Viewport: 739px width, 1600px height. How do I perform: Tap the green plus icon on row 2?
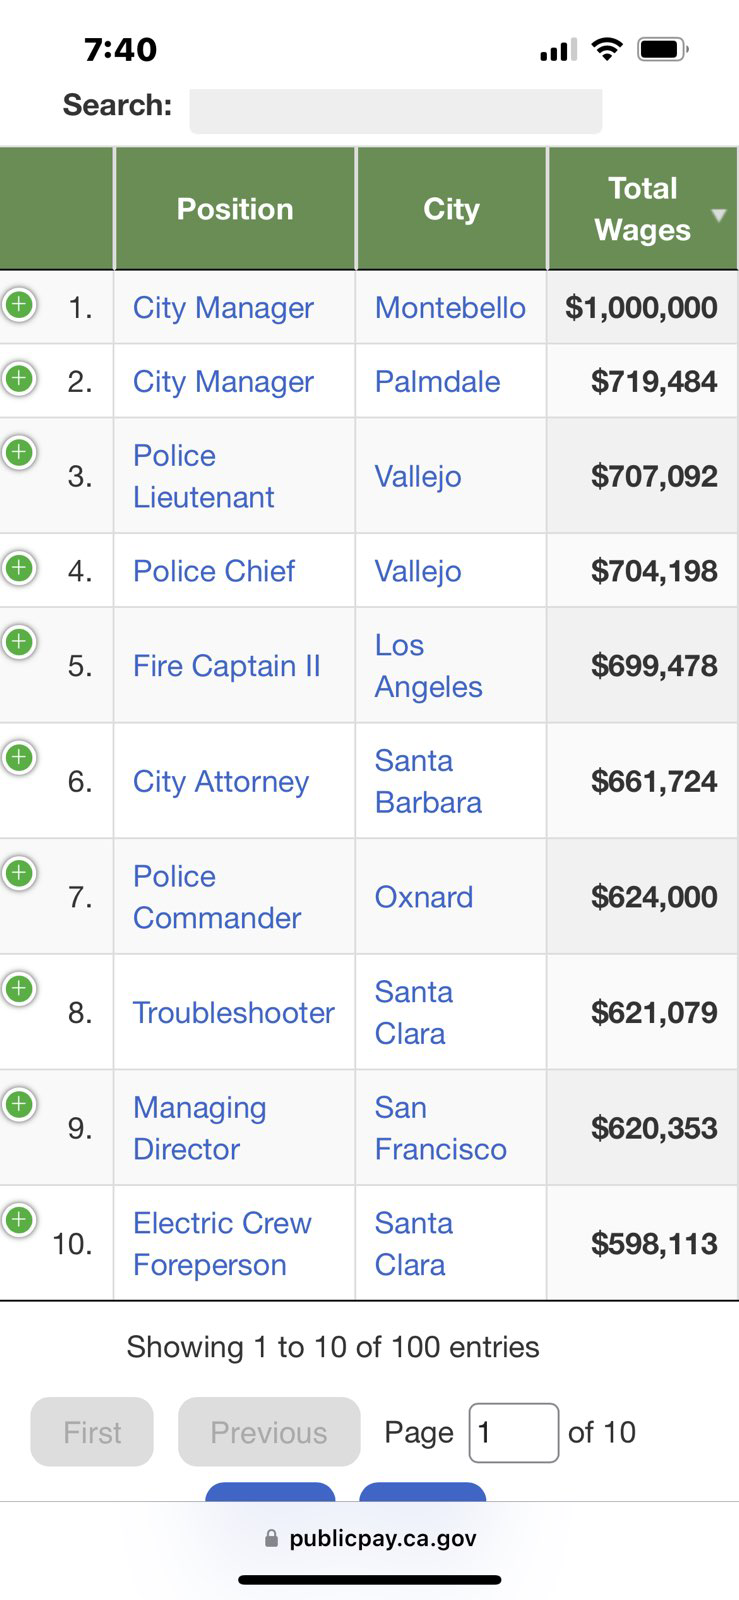click(19, 378)
